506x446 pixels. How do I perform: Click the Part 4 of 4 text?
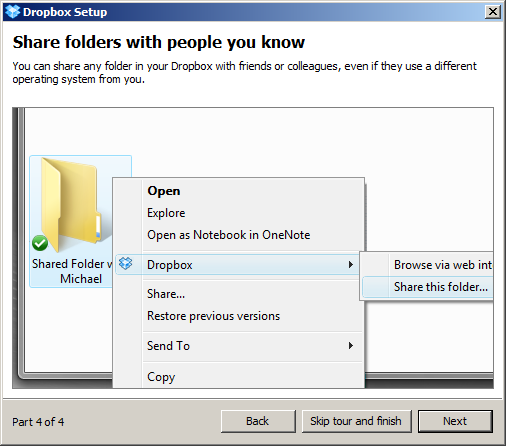[x=38, y=422]
